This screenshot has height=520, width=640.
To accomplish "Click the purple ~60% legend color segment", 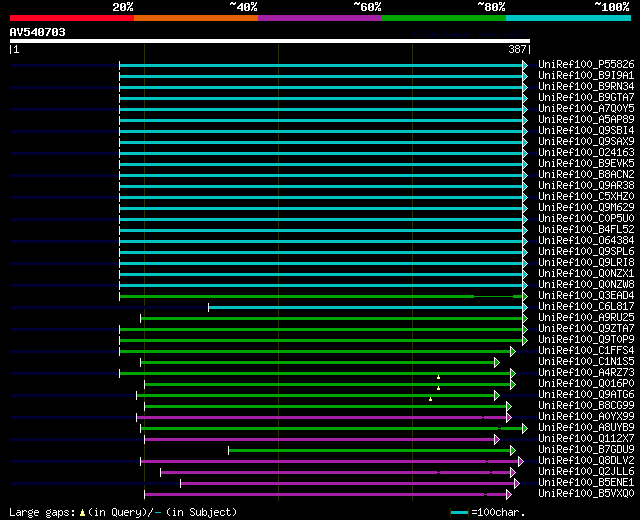I will 320,18.
